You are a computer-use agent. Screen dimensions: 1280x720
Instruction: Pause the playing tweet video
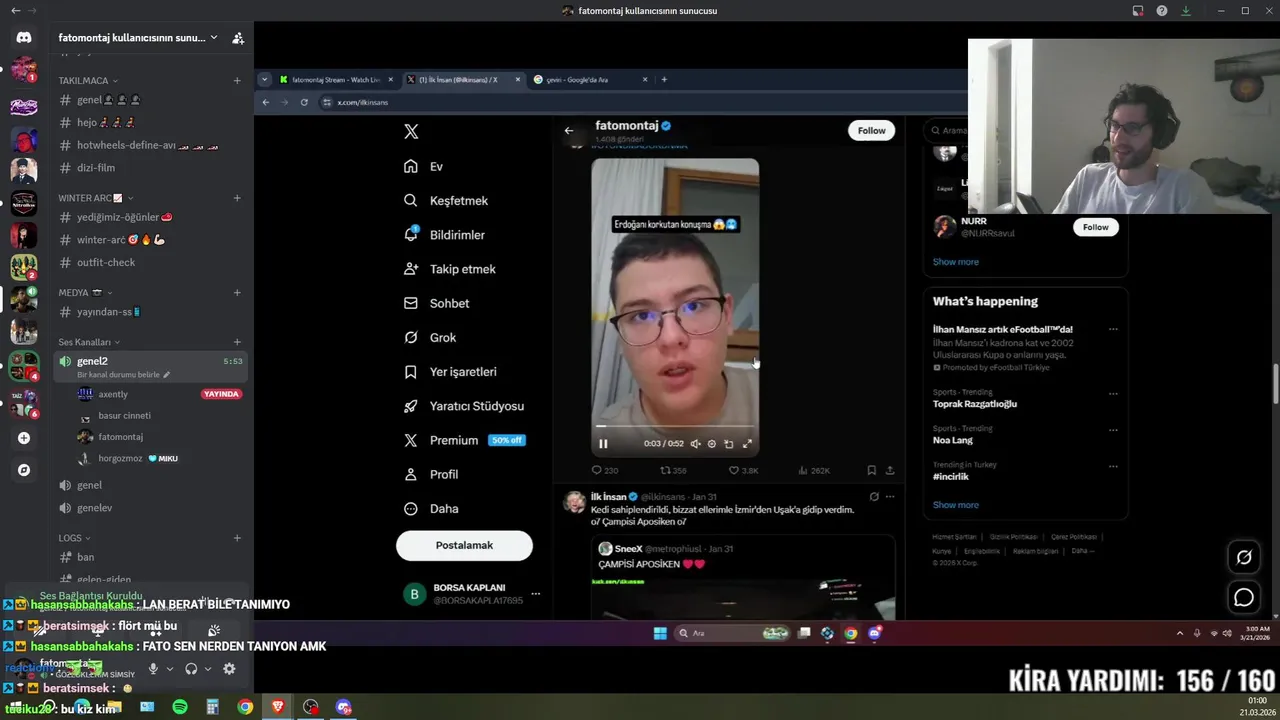pos(603,444)
